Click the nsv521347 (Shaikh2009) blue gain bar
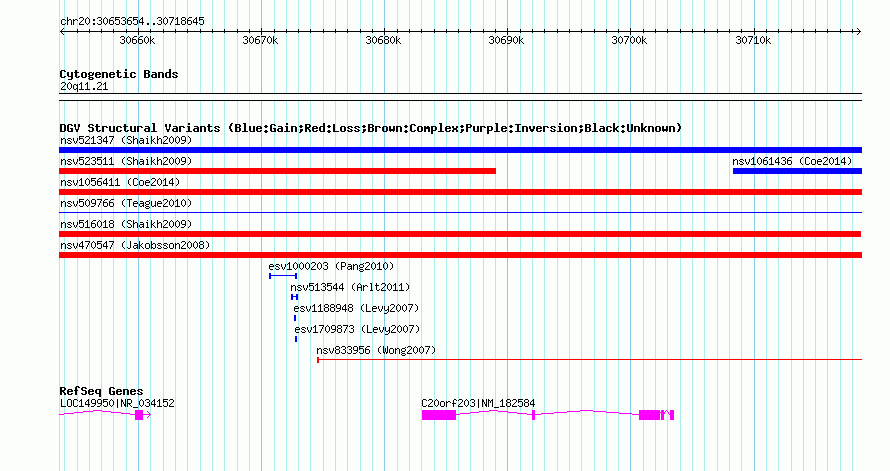The height and width of the screenshot is (471, 890). click(x=460, y=150)
